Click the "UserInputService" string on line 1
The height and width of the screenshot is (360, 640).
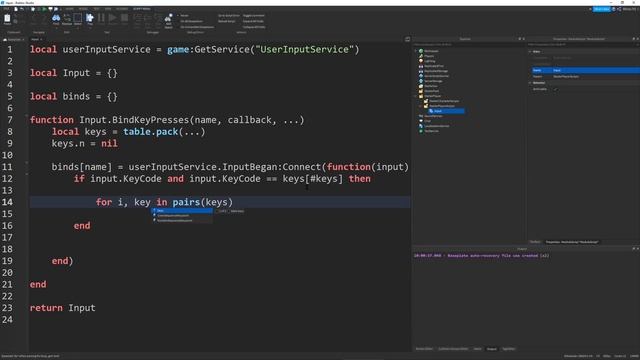pos(304,49)
